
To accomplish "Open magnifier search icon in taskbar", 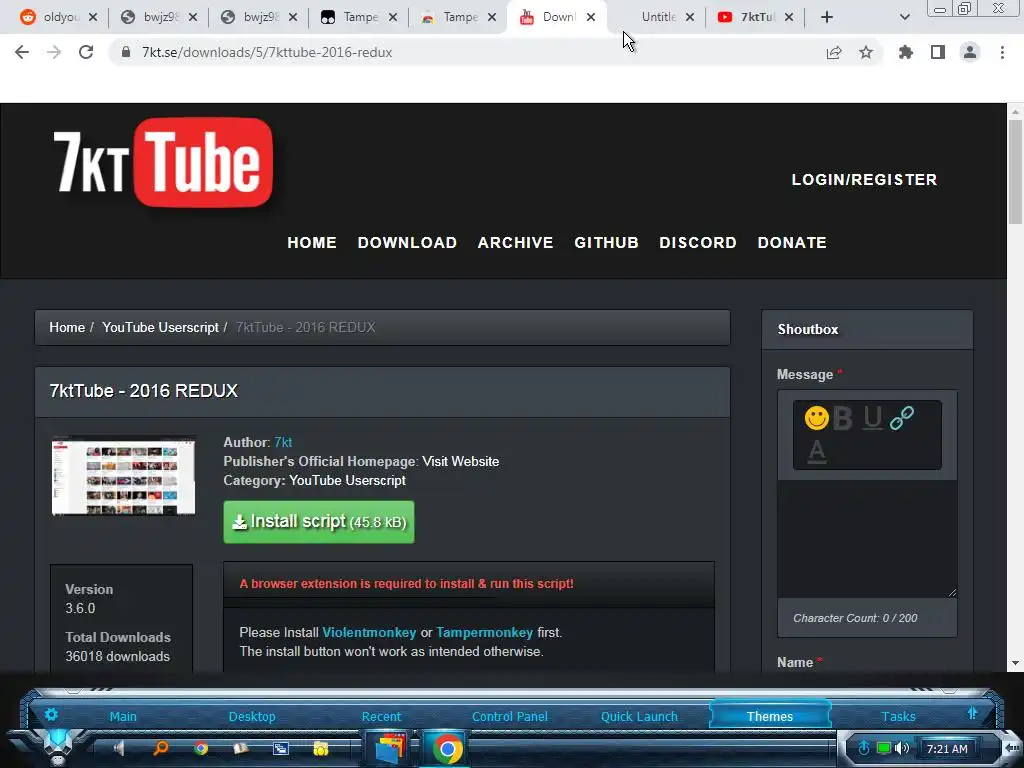I will [160, 748].
